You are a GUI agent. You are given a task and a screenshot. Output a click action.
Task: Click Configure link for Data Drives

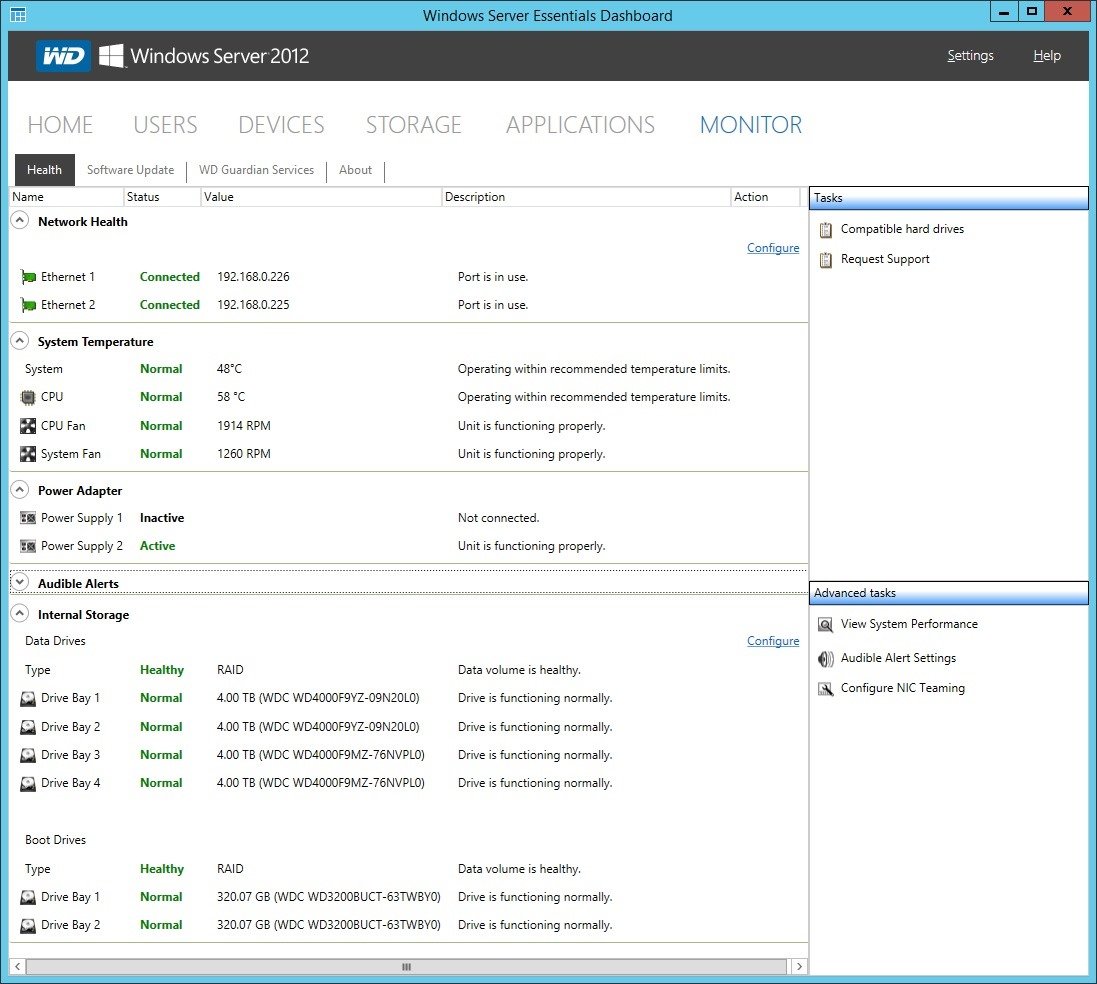[773, 641]
